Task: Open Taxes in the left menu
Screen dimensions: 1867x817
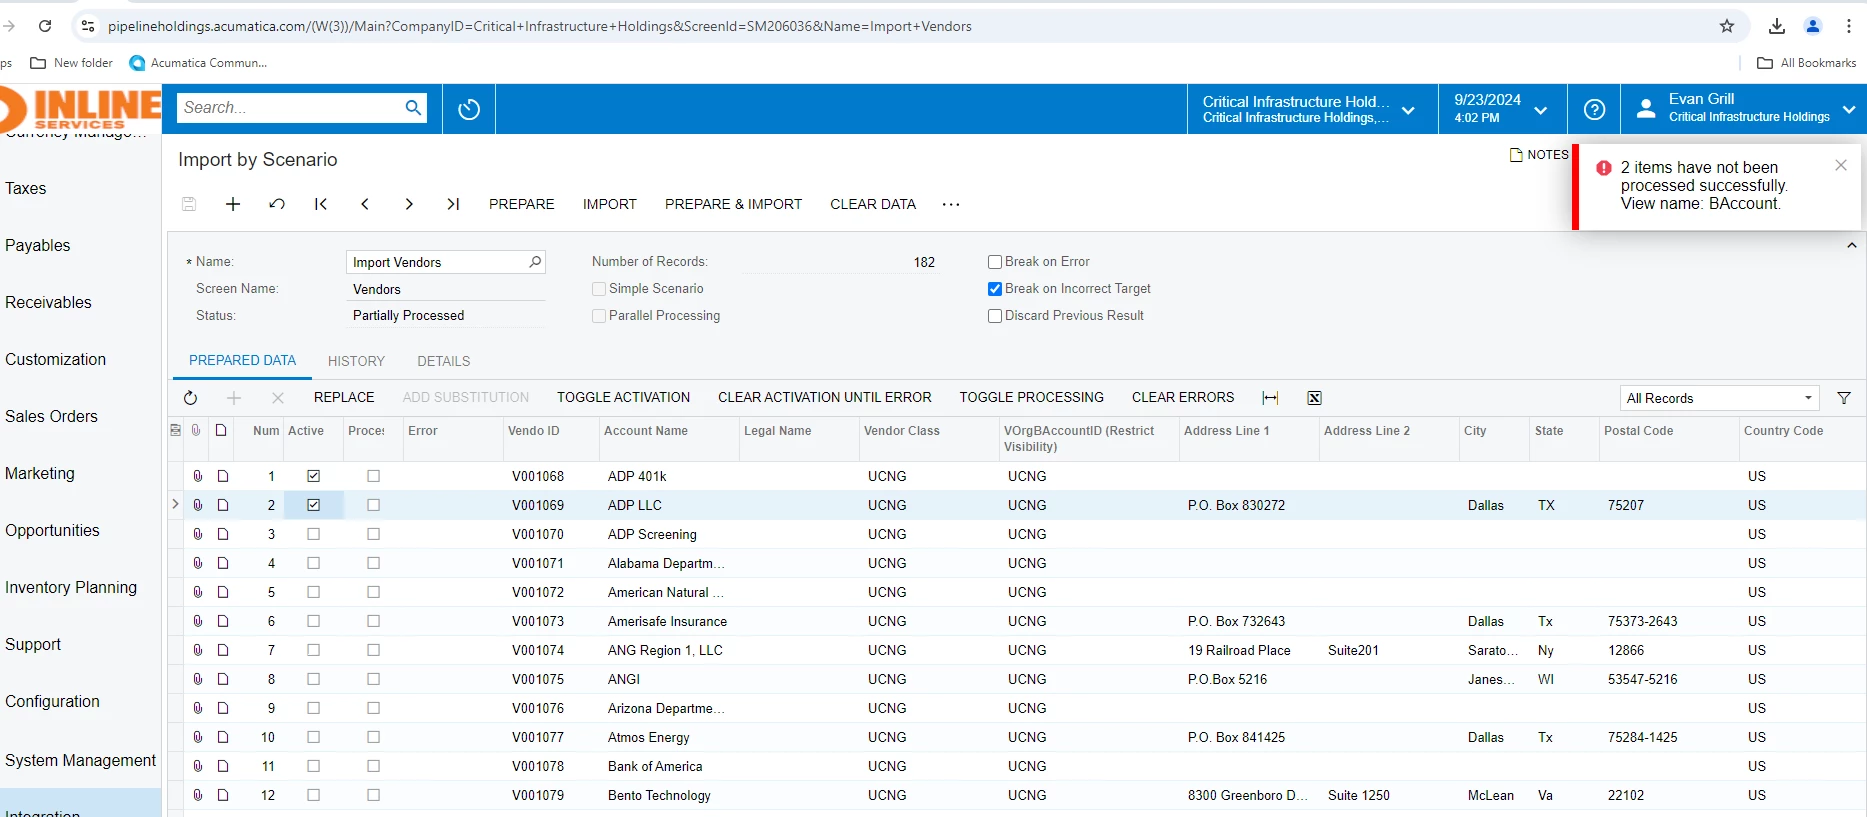Action: tap(26, 189)
